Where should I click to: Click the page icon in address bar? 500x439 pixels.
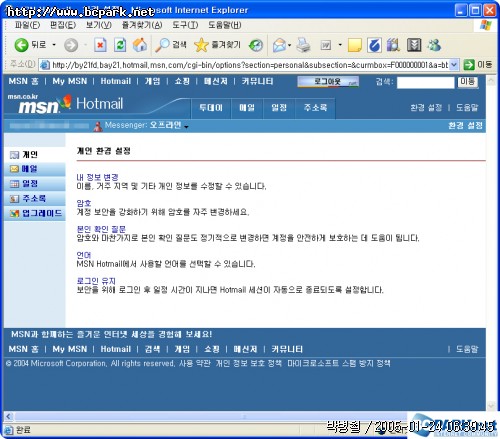point(45,65)
